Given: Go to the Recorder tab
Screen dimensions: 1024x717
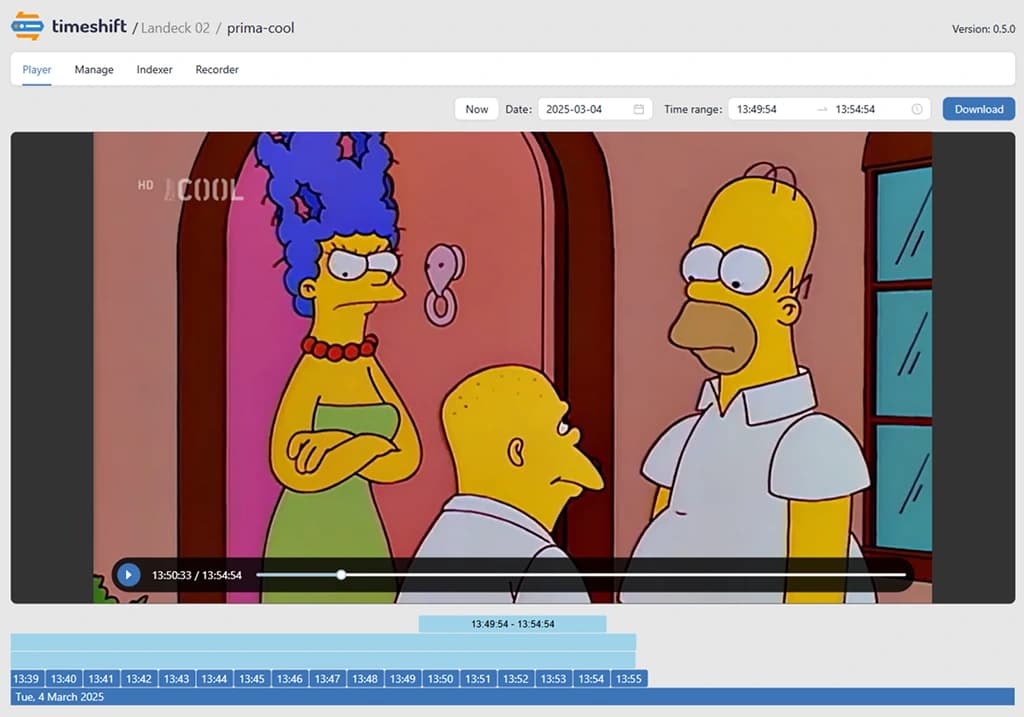Looking at the screenshot, I should tap(217, 70).
